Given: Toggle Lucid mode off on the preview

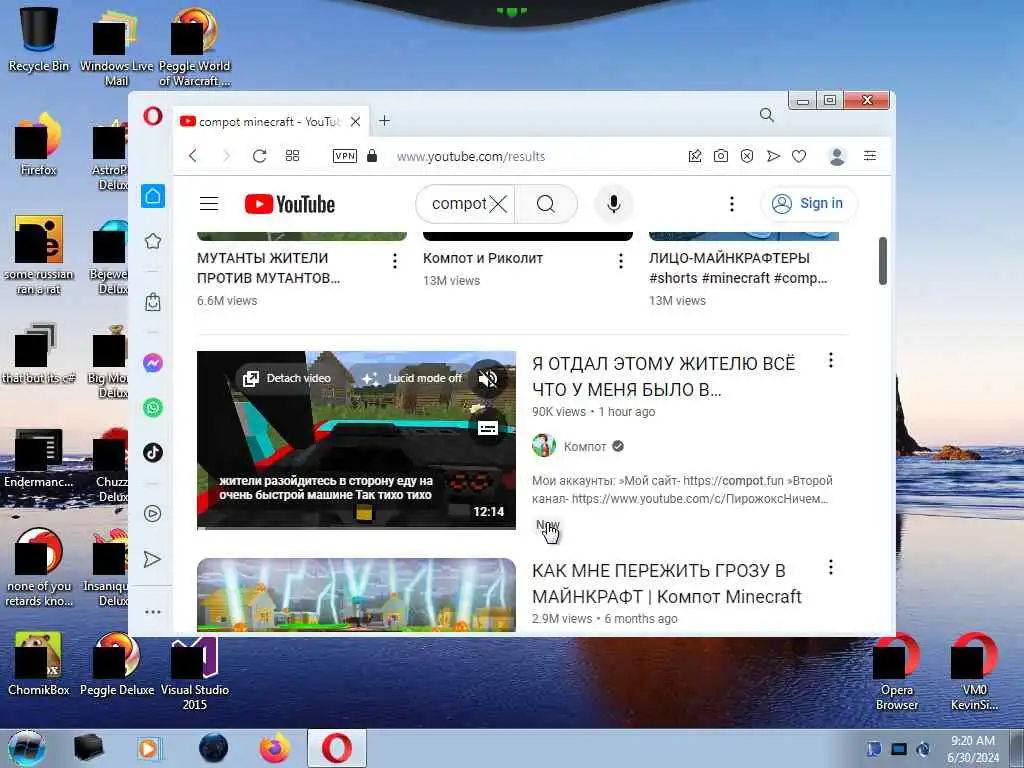Looking at the screenshot, I should 412,378.
